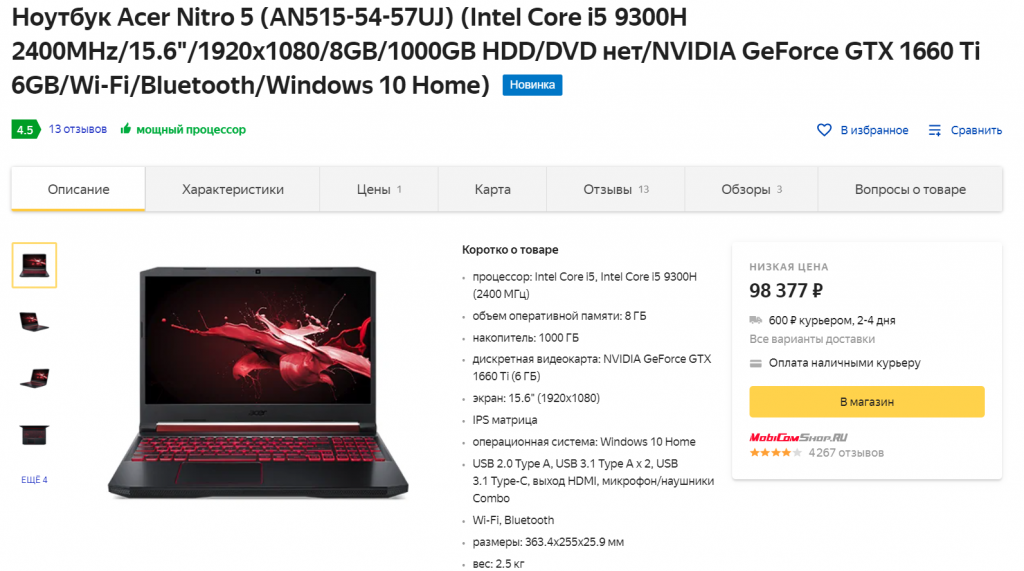The width and height of the screenshot is (1024, 571).
Task: Click the В магазин button
Action: pos(867,402)
